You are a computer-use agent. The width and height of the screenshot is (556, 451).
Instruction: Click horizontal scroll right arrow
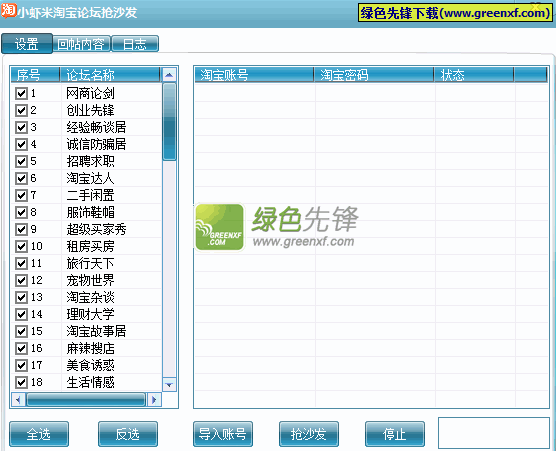click(x=154, y=400)
